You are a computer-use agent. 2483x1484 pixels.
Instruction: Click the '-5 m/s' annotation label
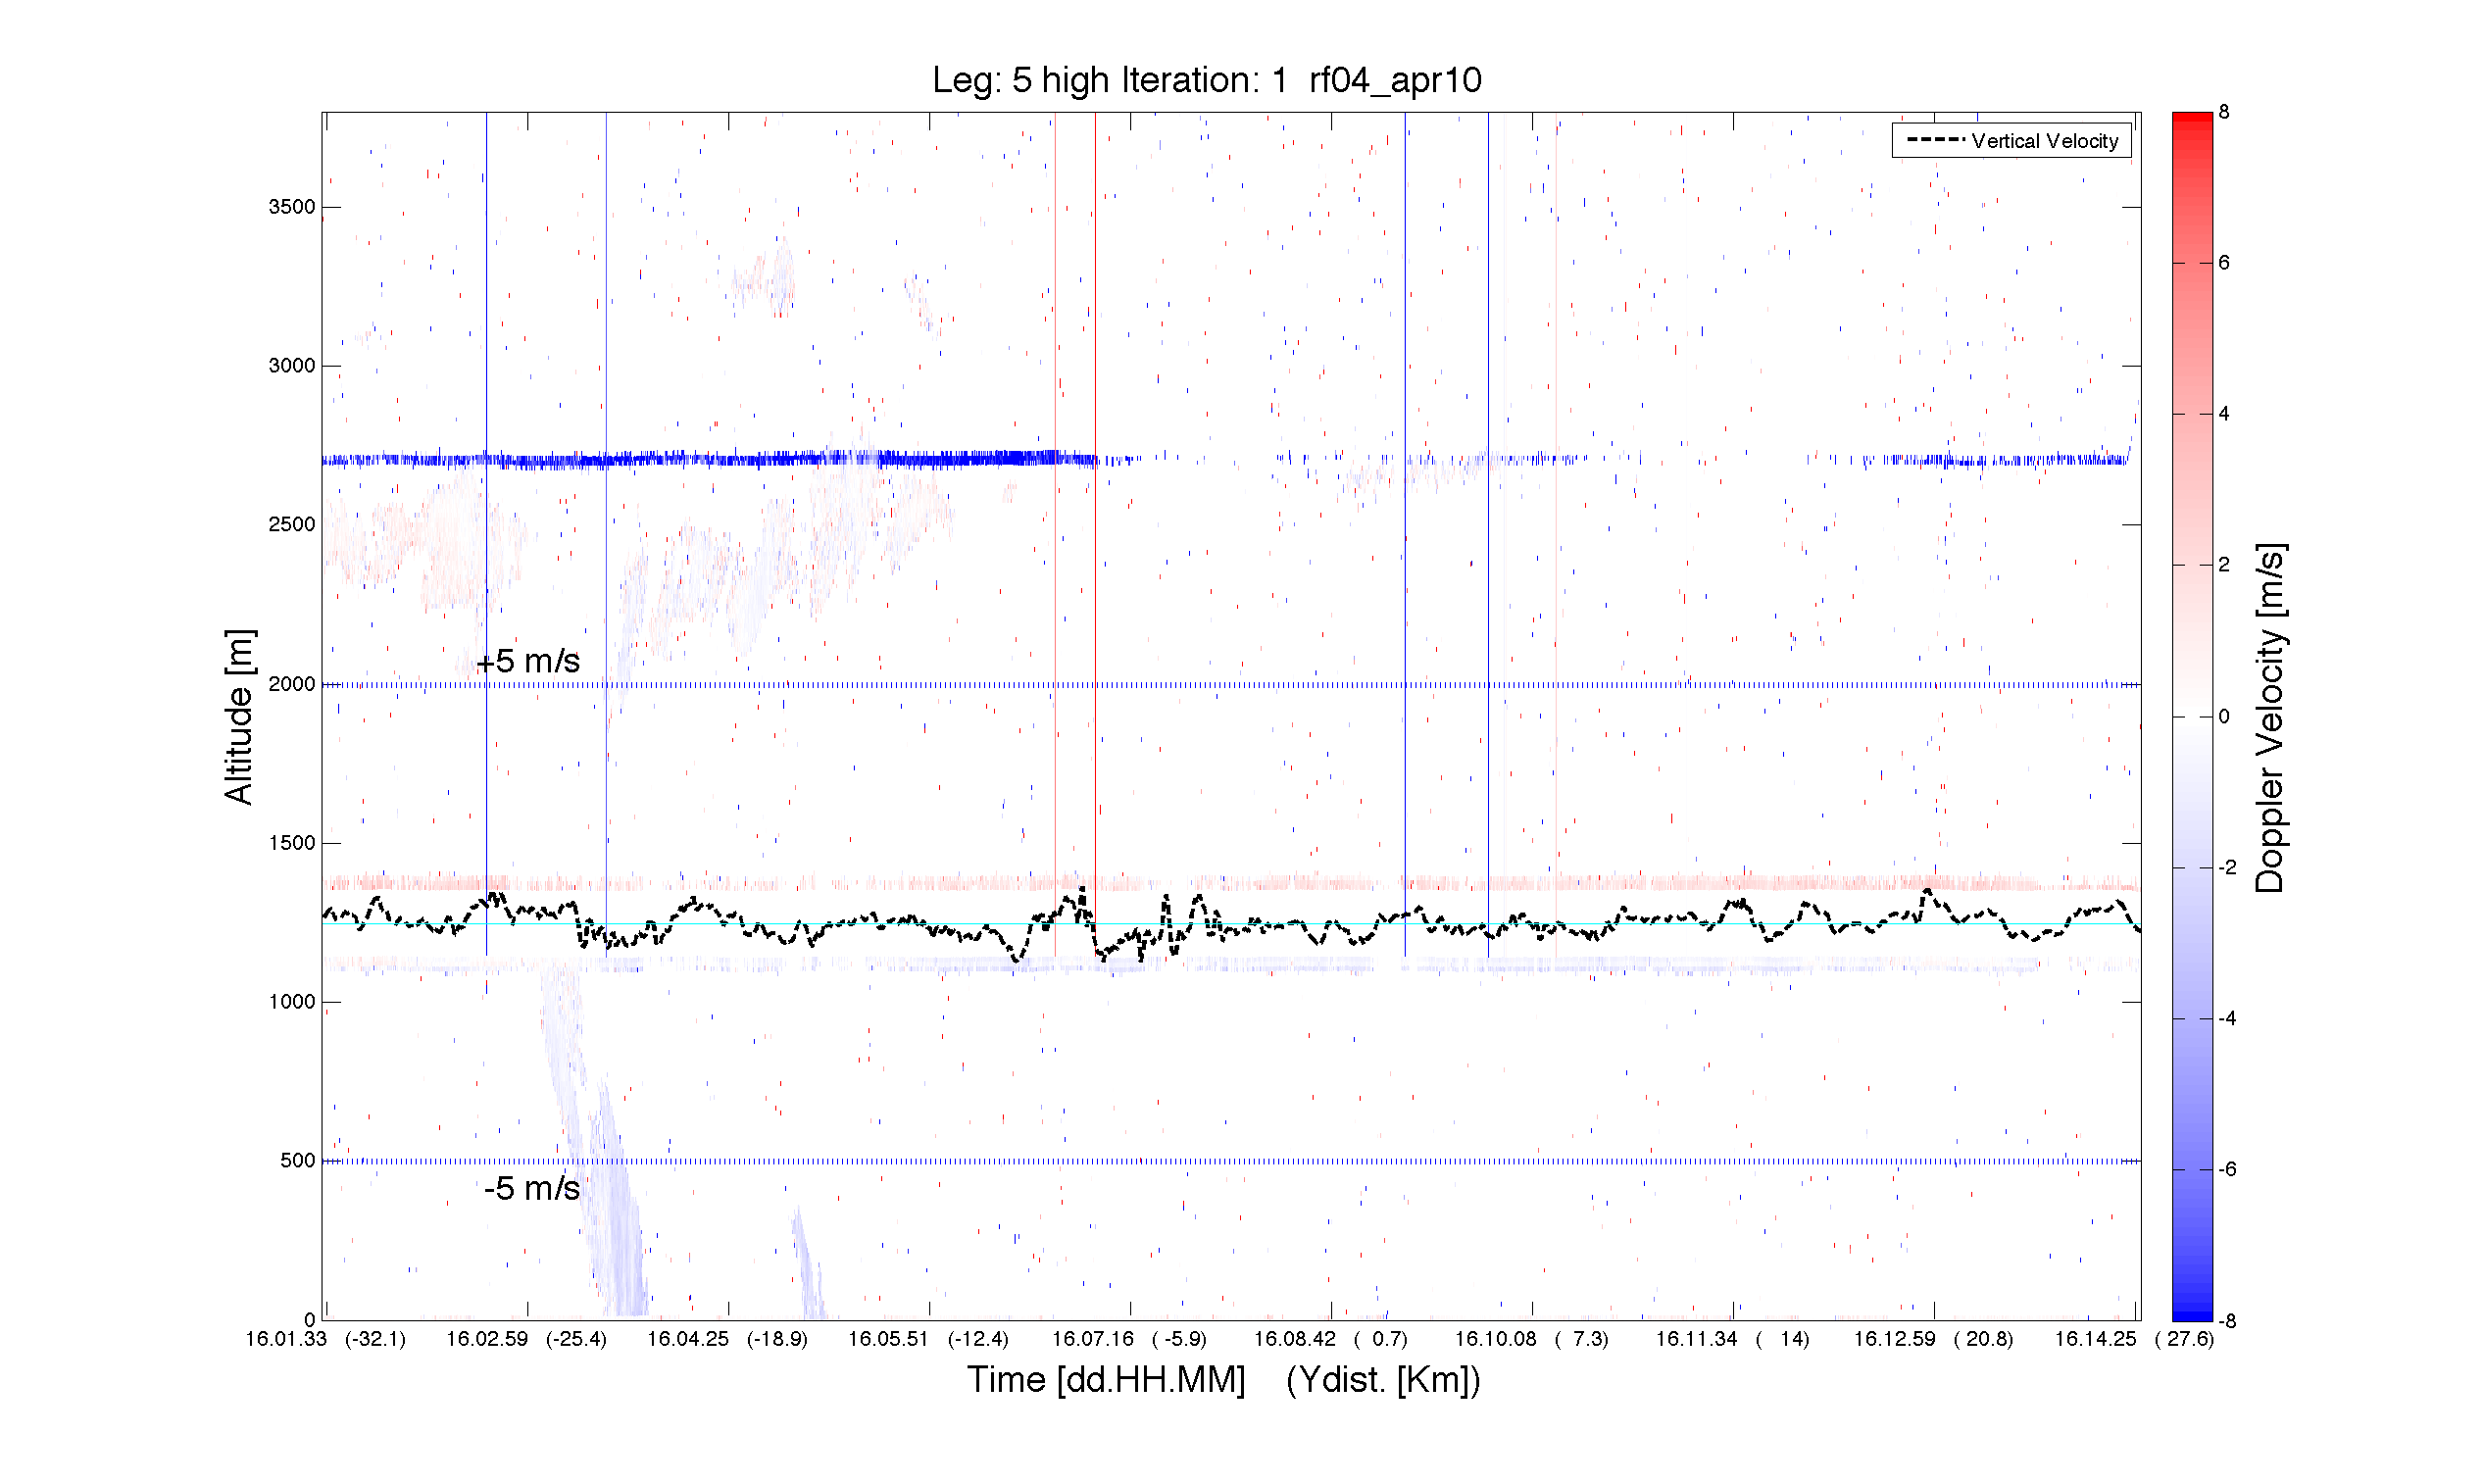pos(532,1188)
